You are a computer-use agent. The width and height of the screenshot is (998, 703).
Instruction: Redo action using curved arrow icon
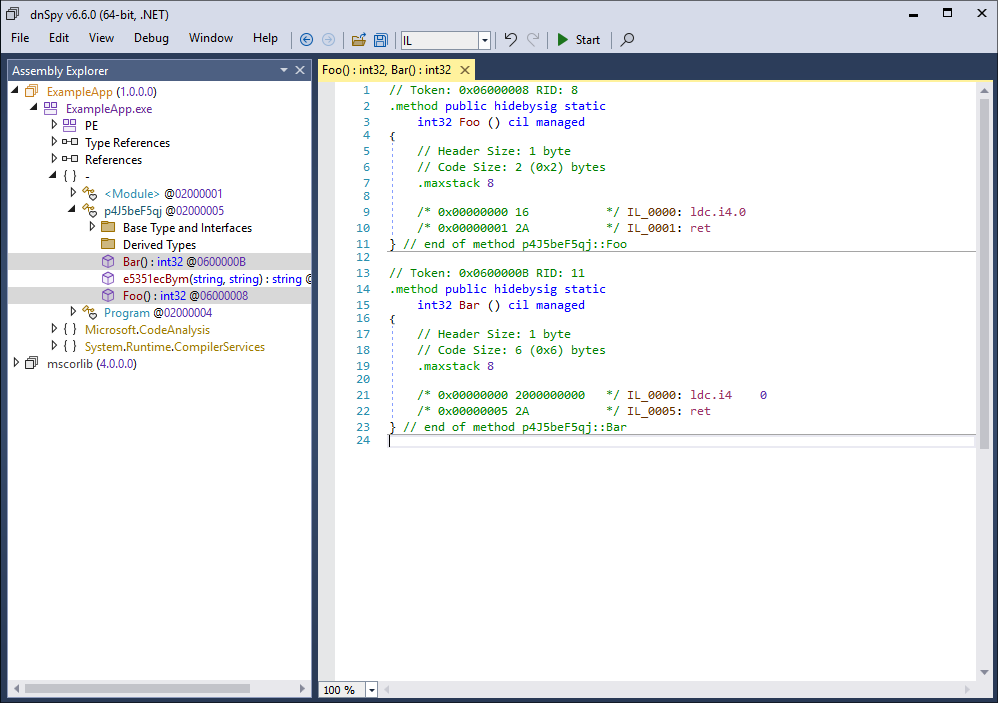533,39
